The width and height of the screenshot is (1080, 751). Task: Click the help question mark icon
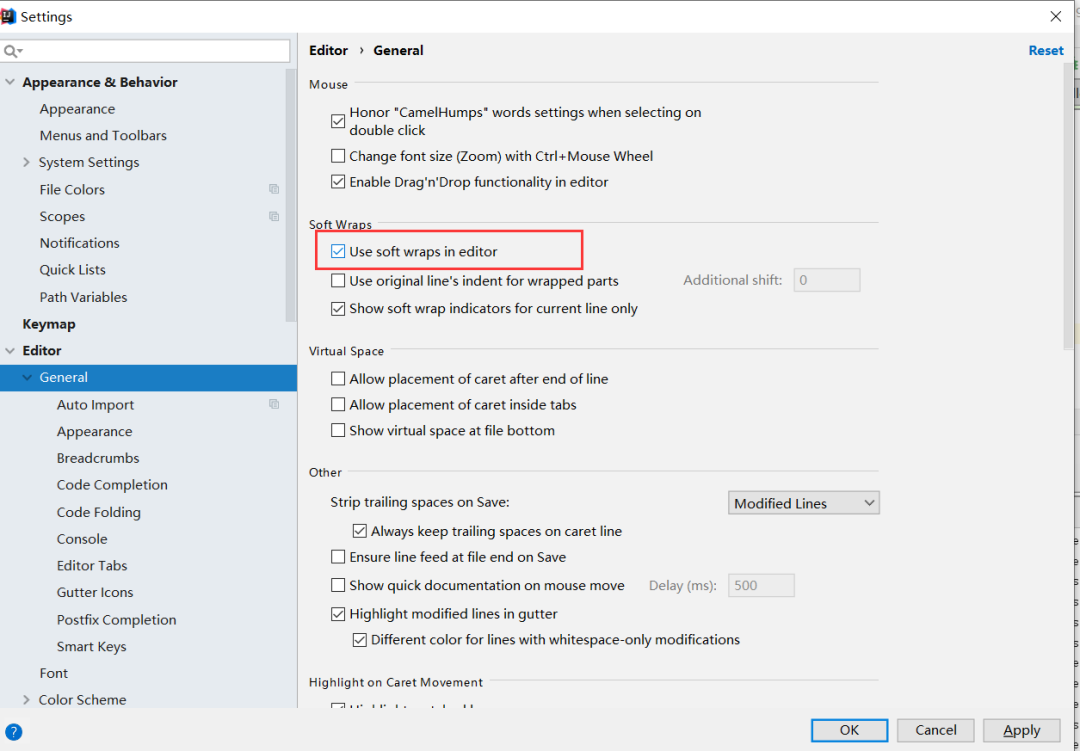pos(13,732)
